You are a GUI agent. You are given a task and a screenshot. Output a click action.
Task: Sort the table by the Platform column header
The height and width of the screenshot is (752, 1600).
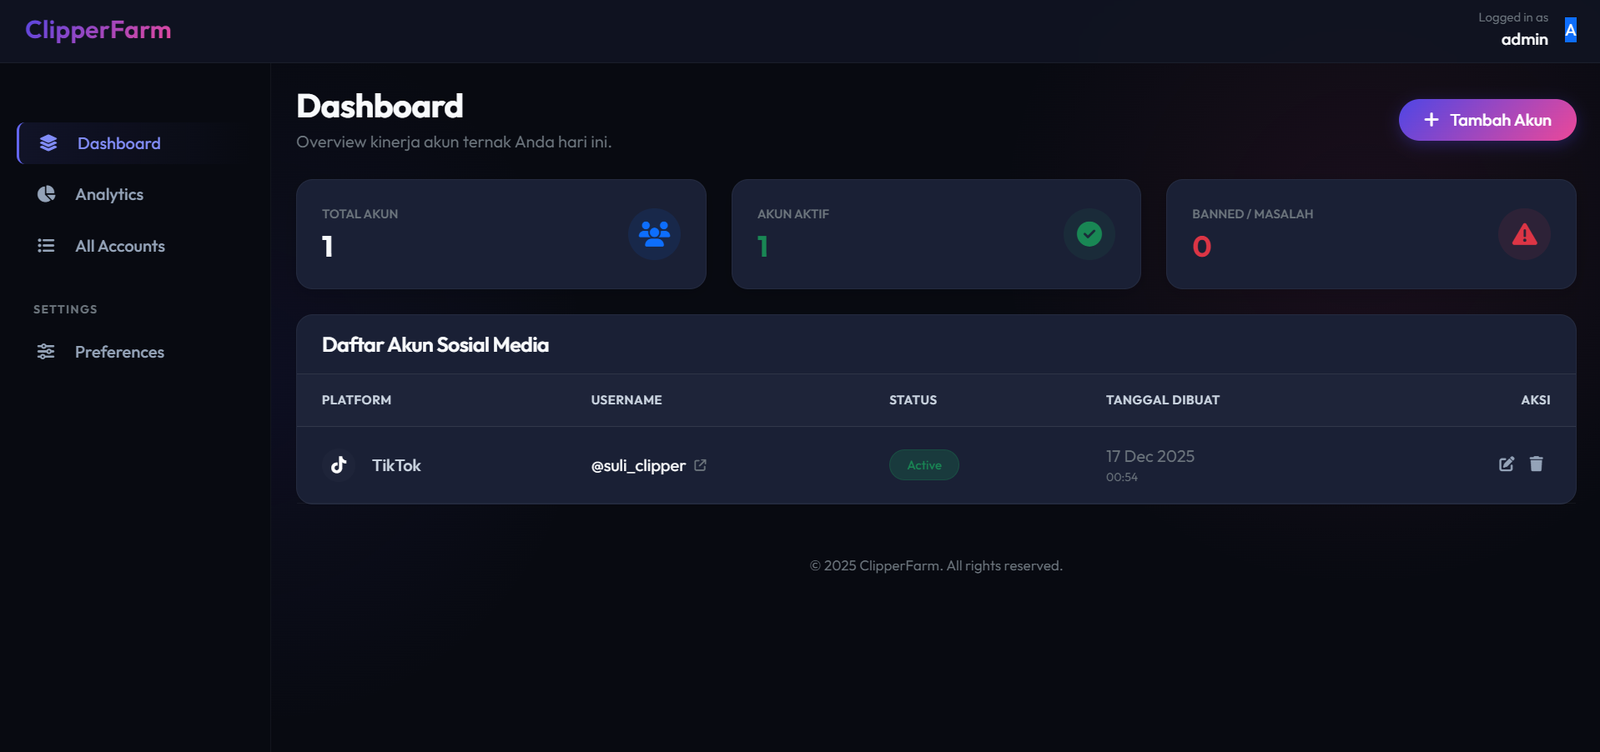pos(356,400)
